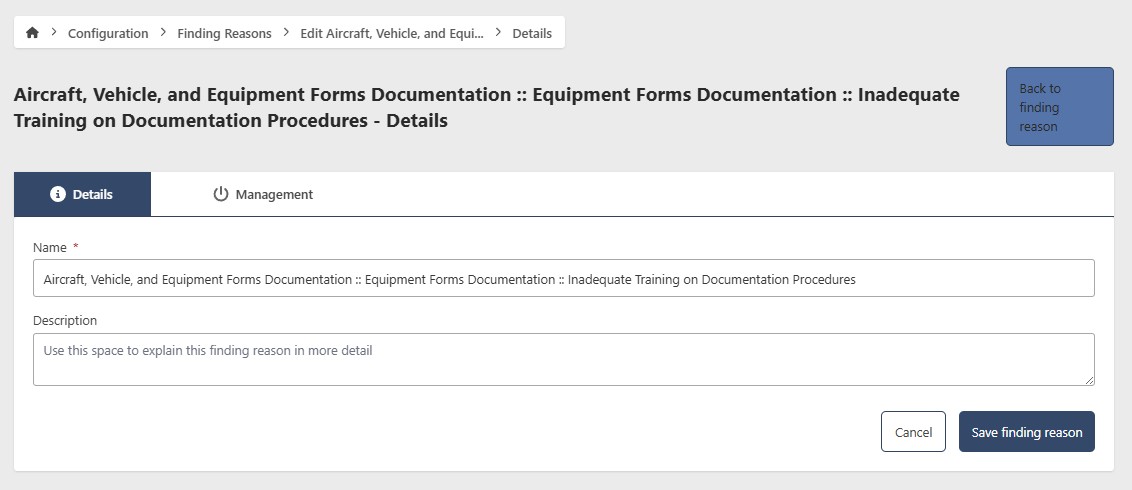1132x490 pixels.
Task: Click chevron between home and Configuration
Action: click(53, 32)
